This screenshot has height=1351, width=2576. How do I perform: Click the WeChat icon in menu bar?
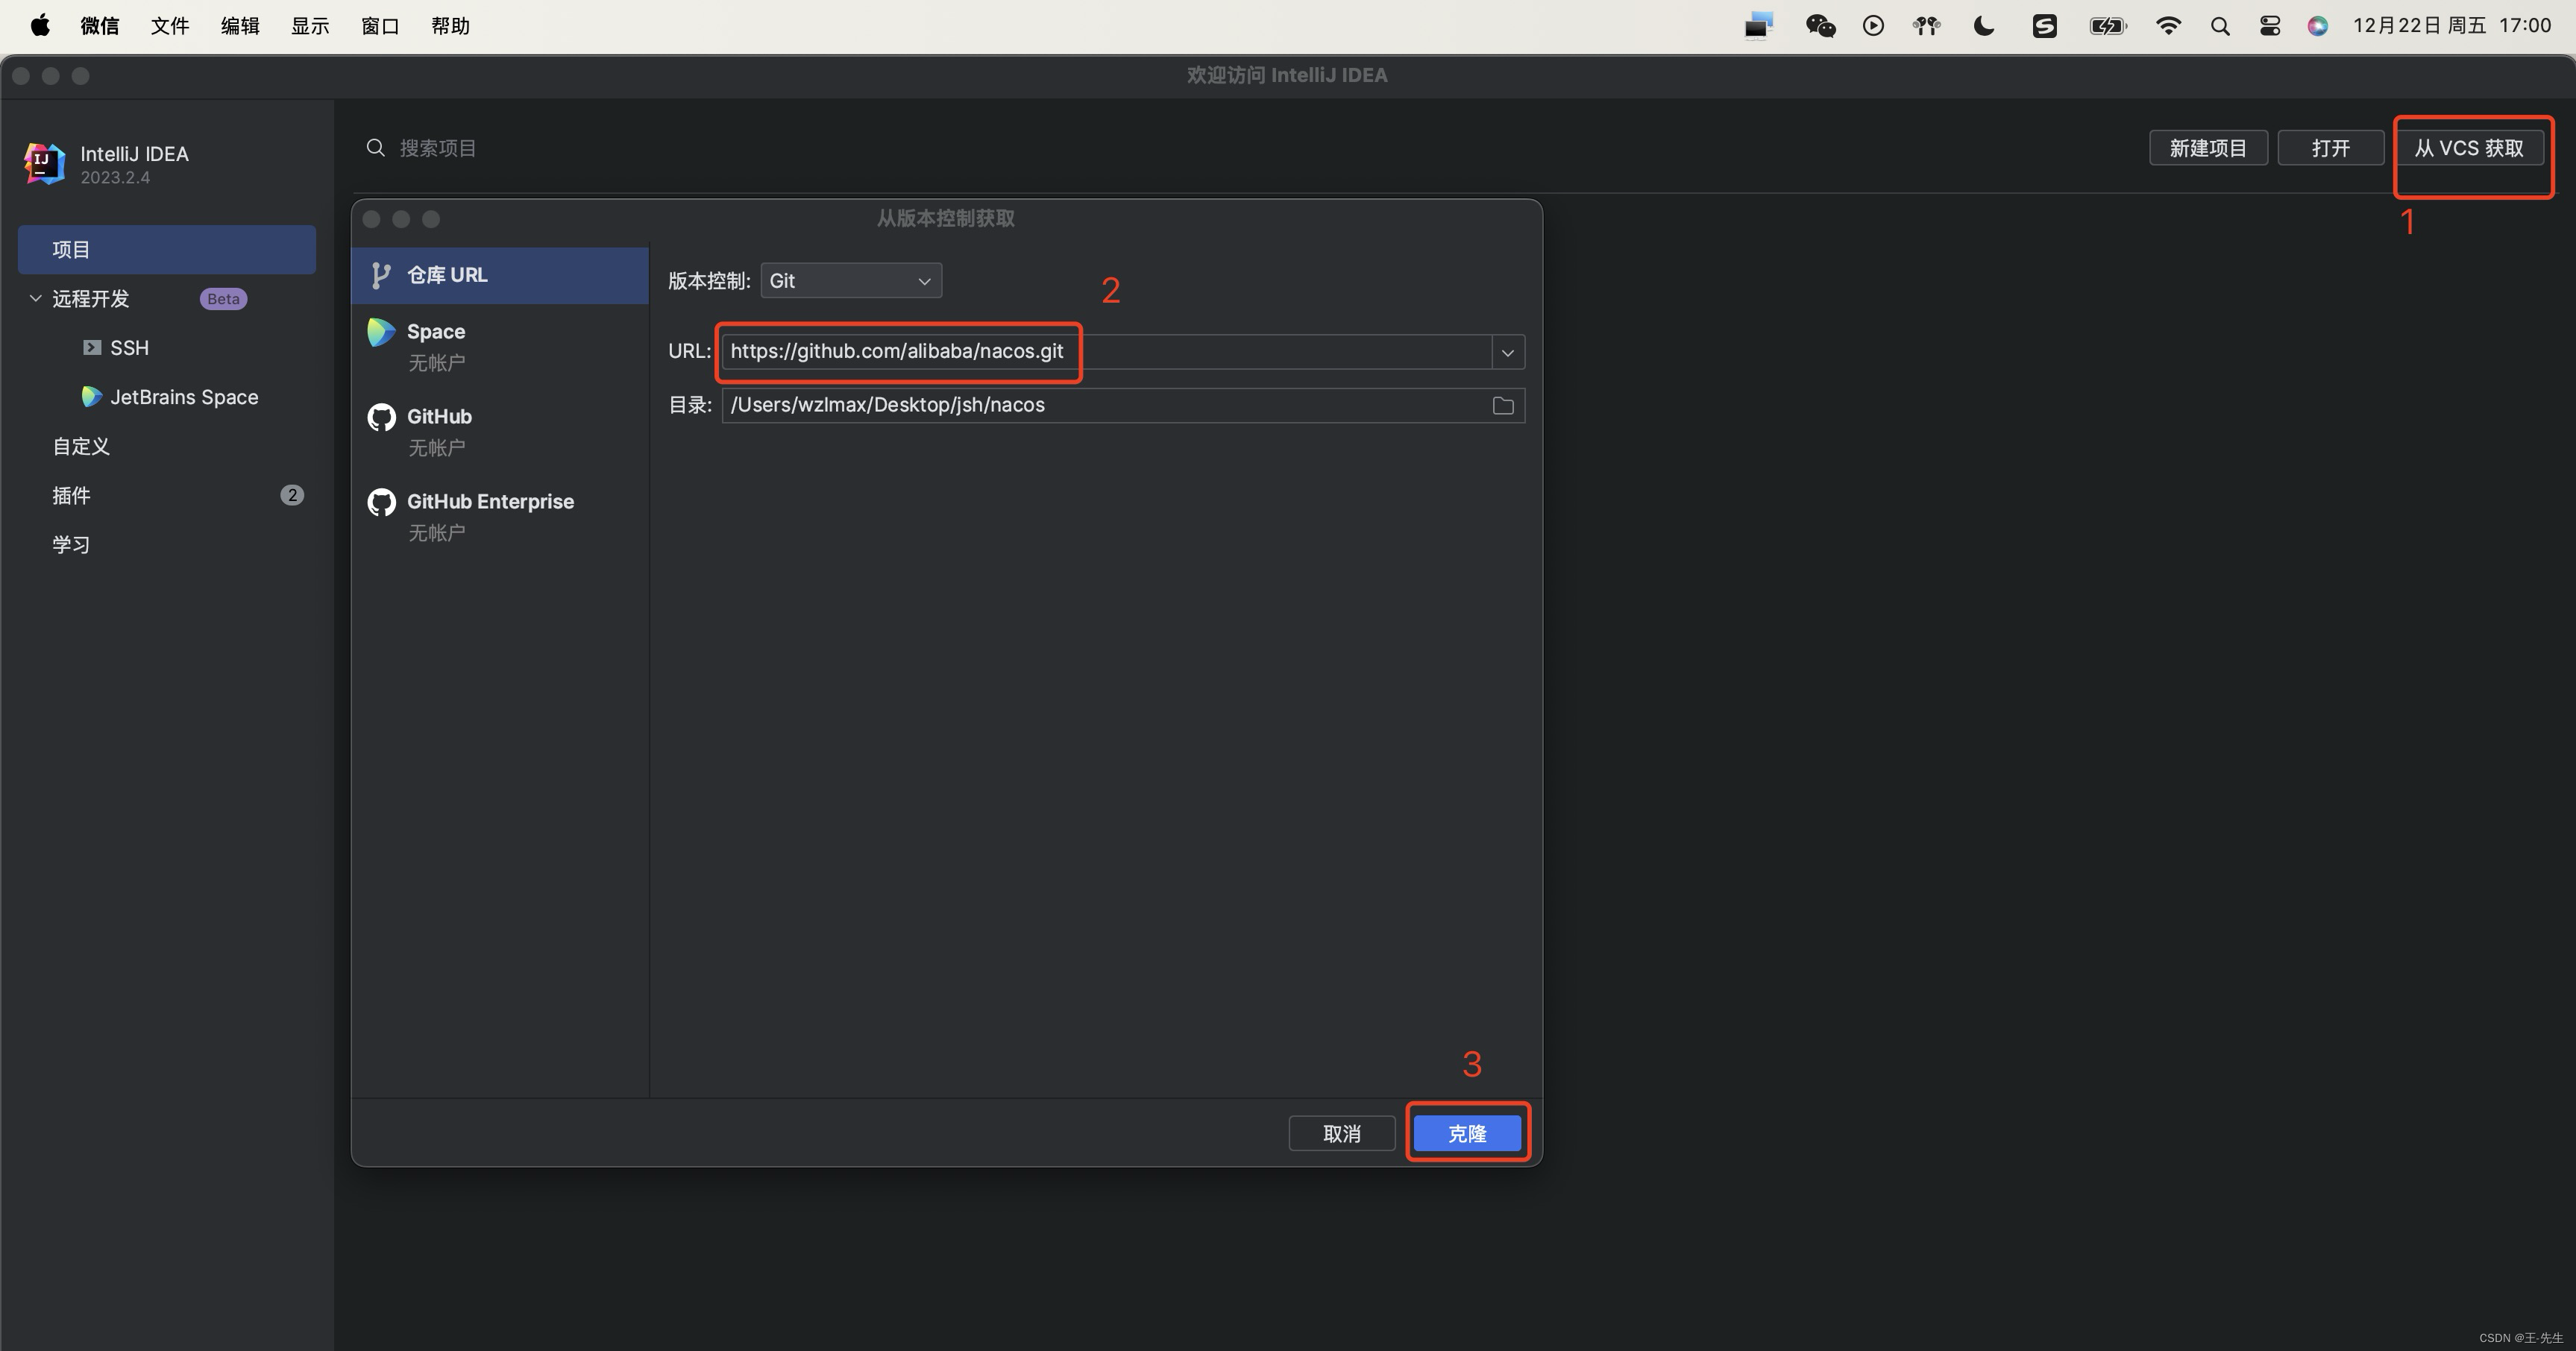[x=1820, y=26]
